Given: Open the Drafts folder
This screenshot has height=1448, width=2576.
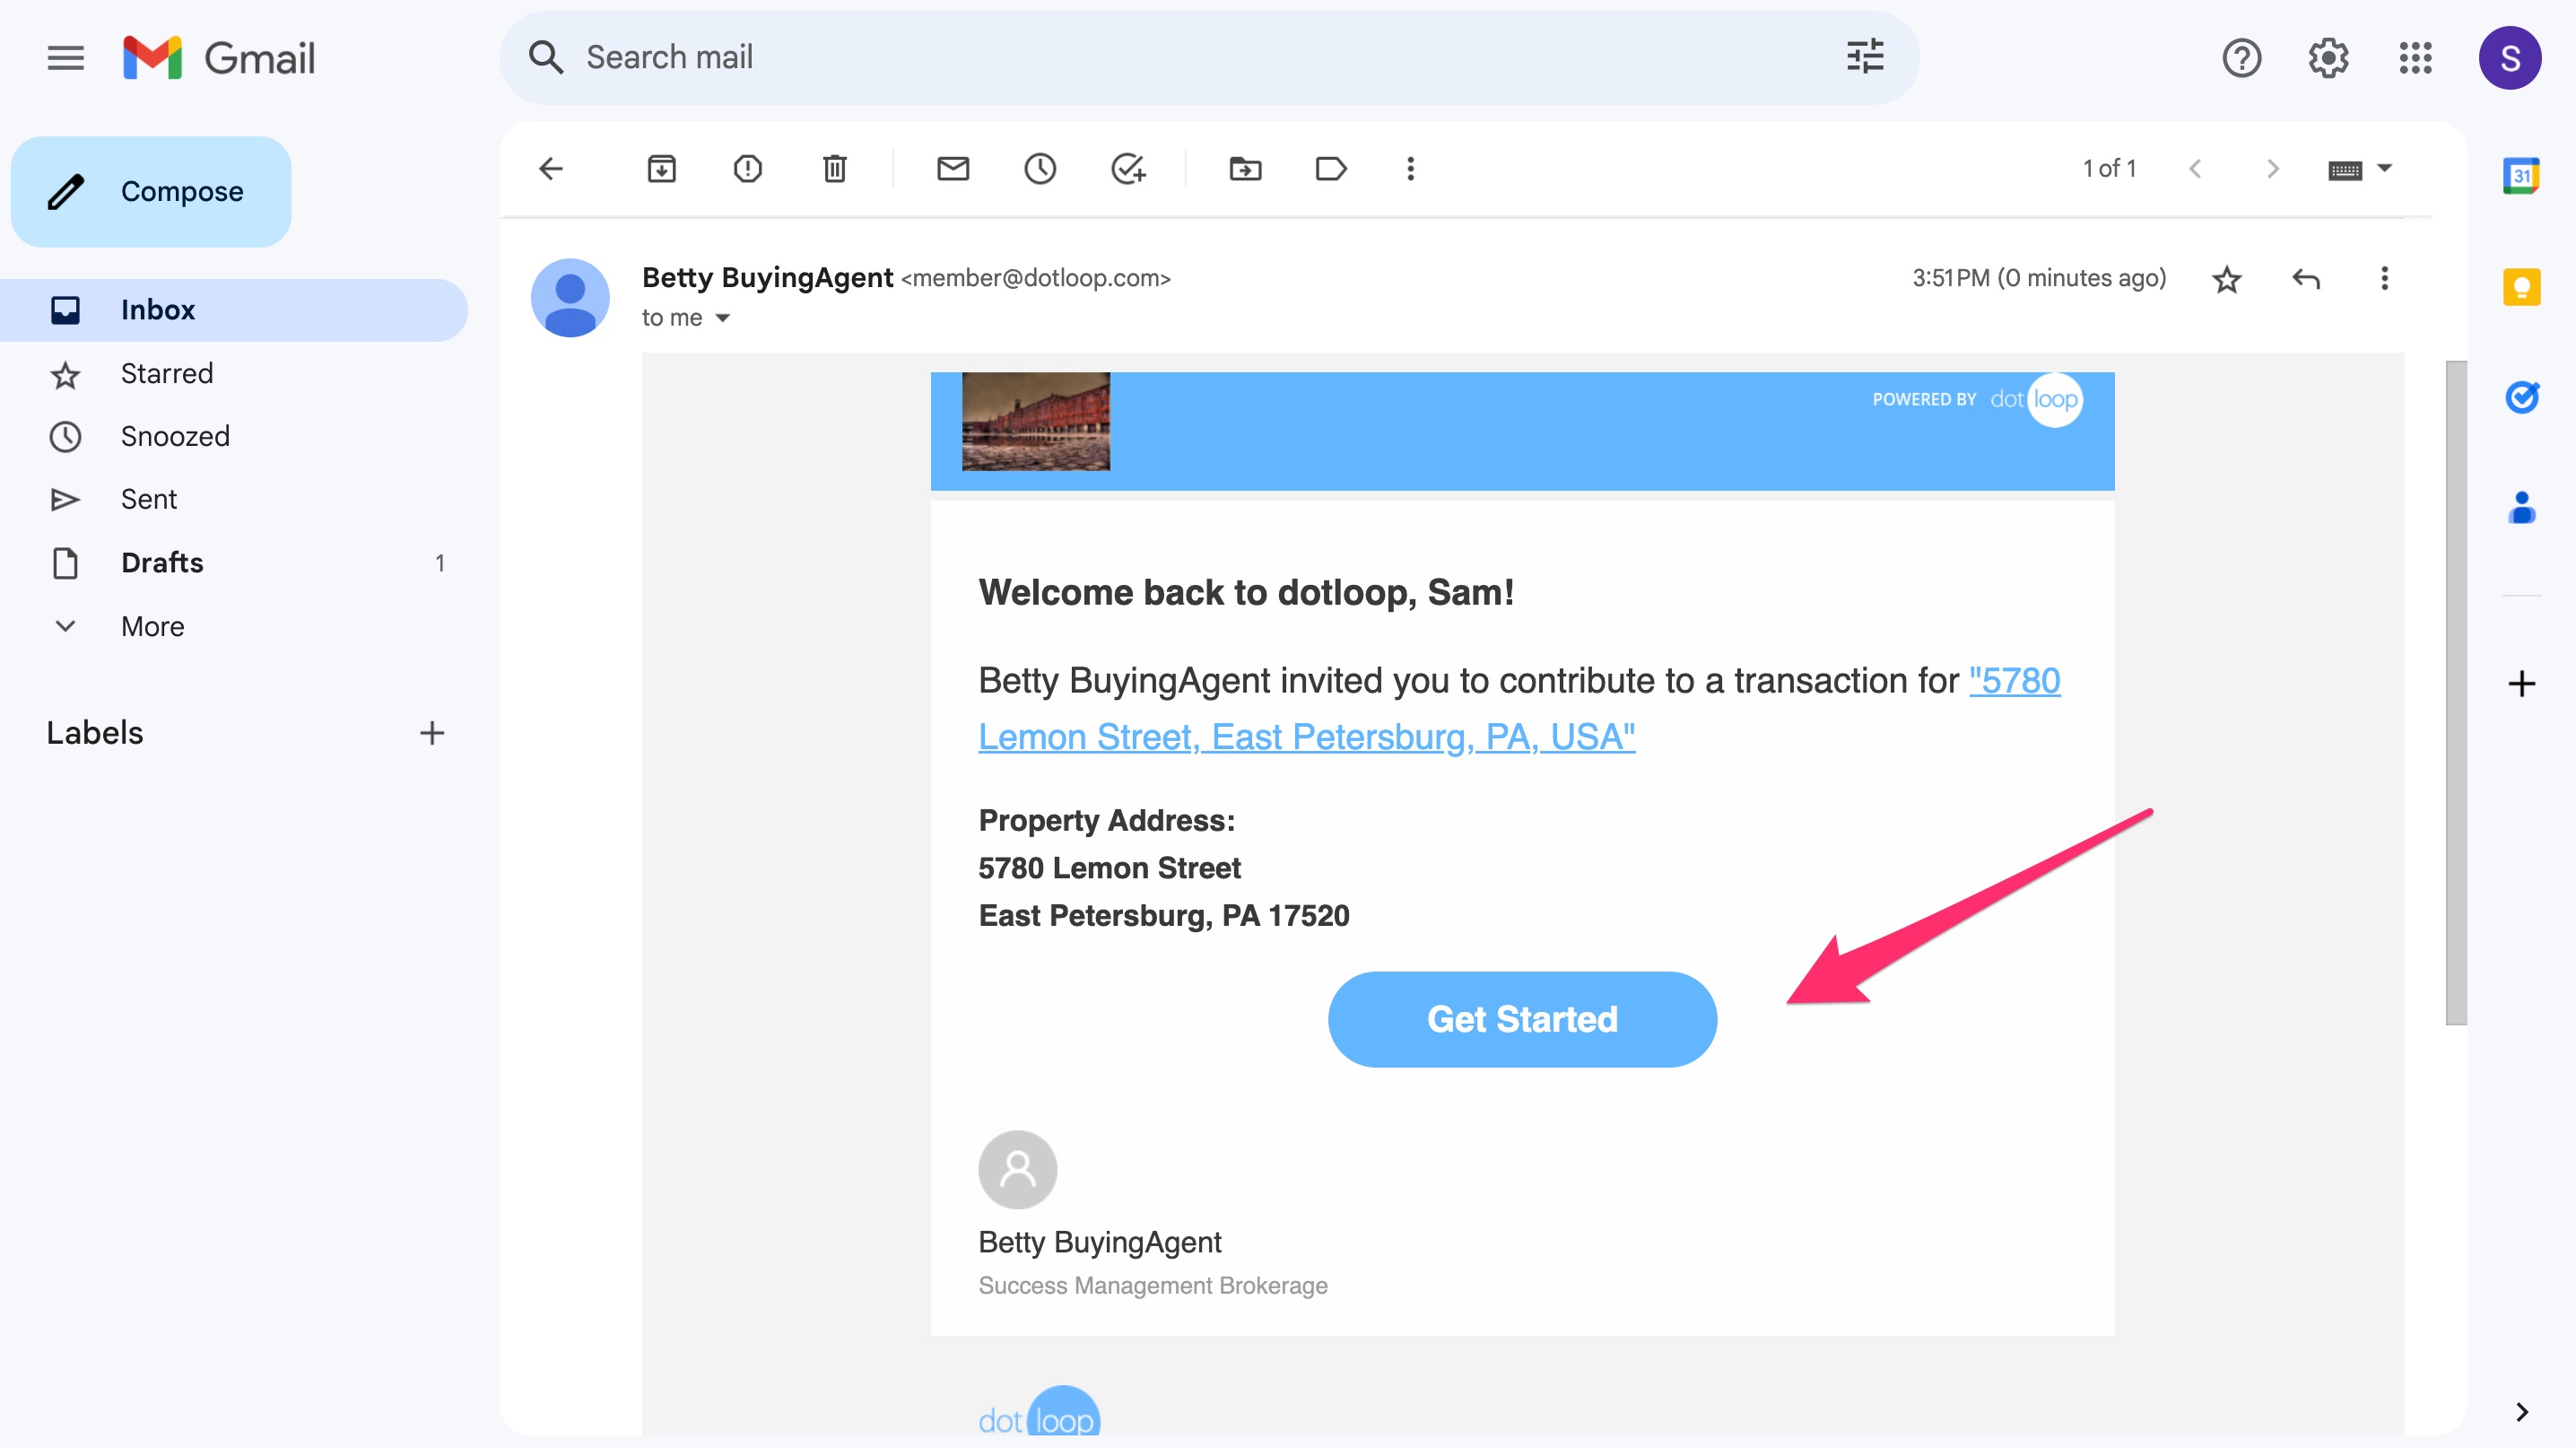Looking at the screenshot, I should tap(161, 562).
